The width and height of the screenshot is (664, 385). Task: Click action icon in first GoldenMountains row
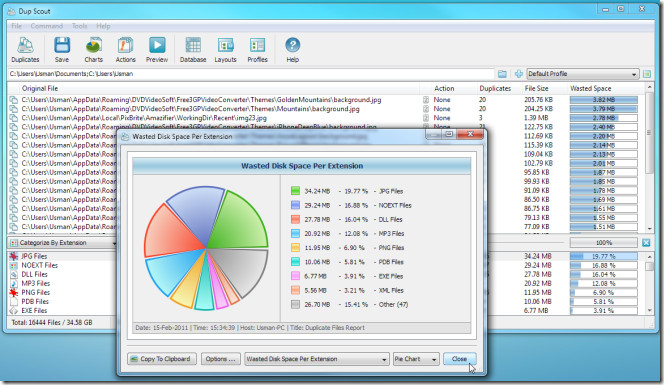point(426,100)
